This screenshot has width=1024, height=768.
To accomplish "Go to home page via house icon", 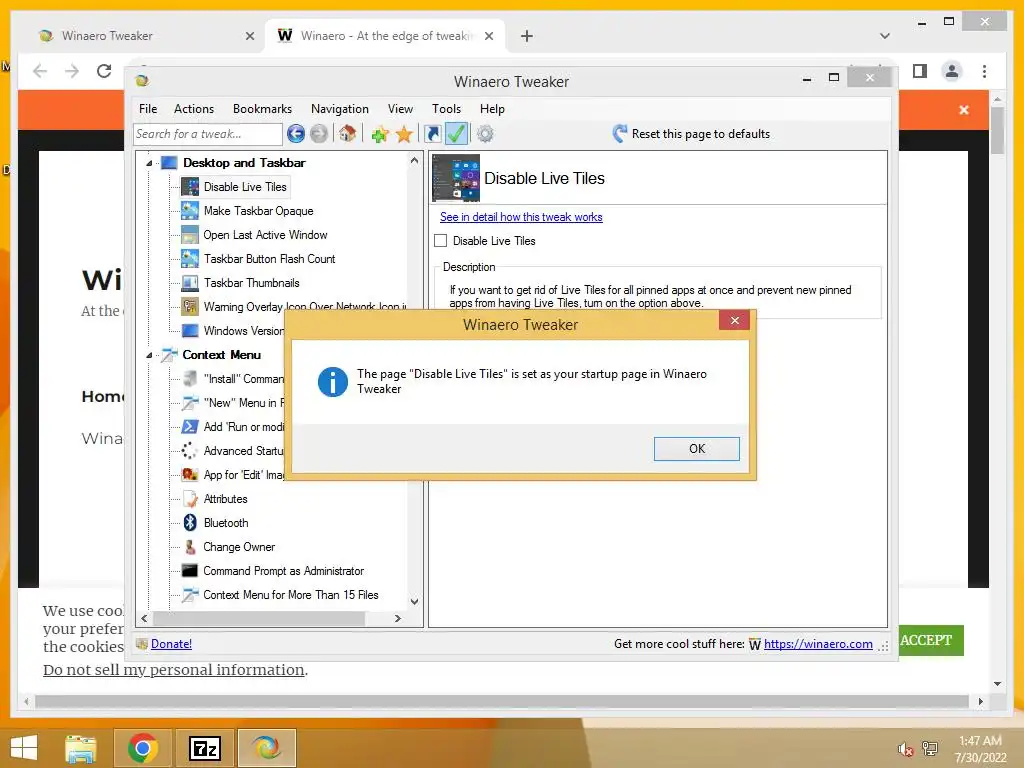I will pyautogui.click(x=347, y=134).
